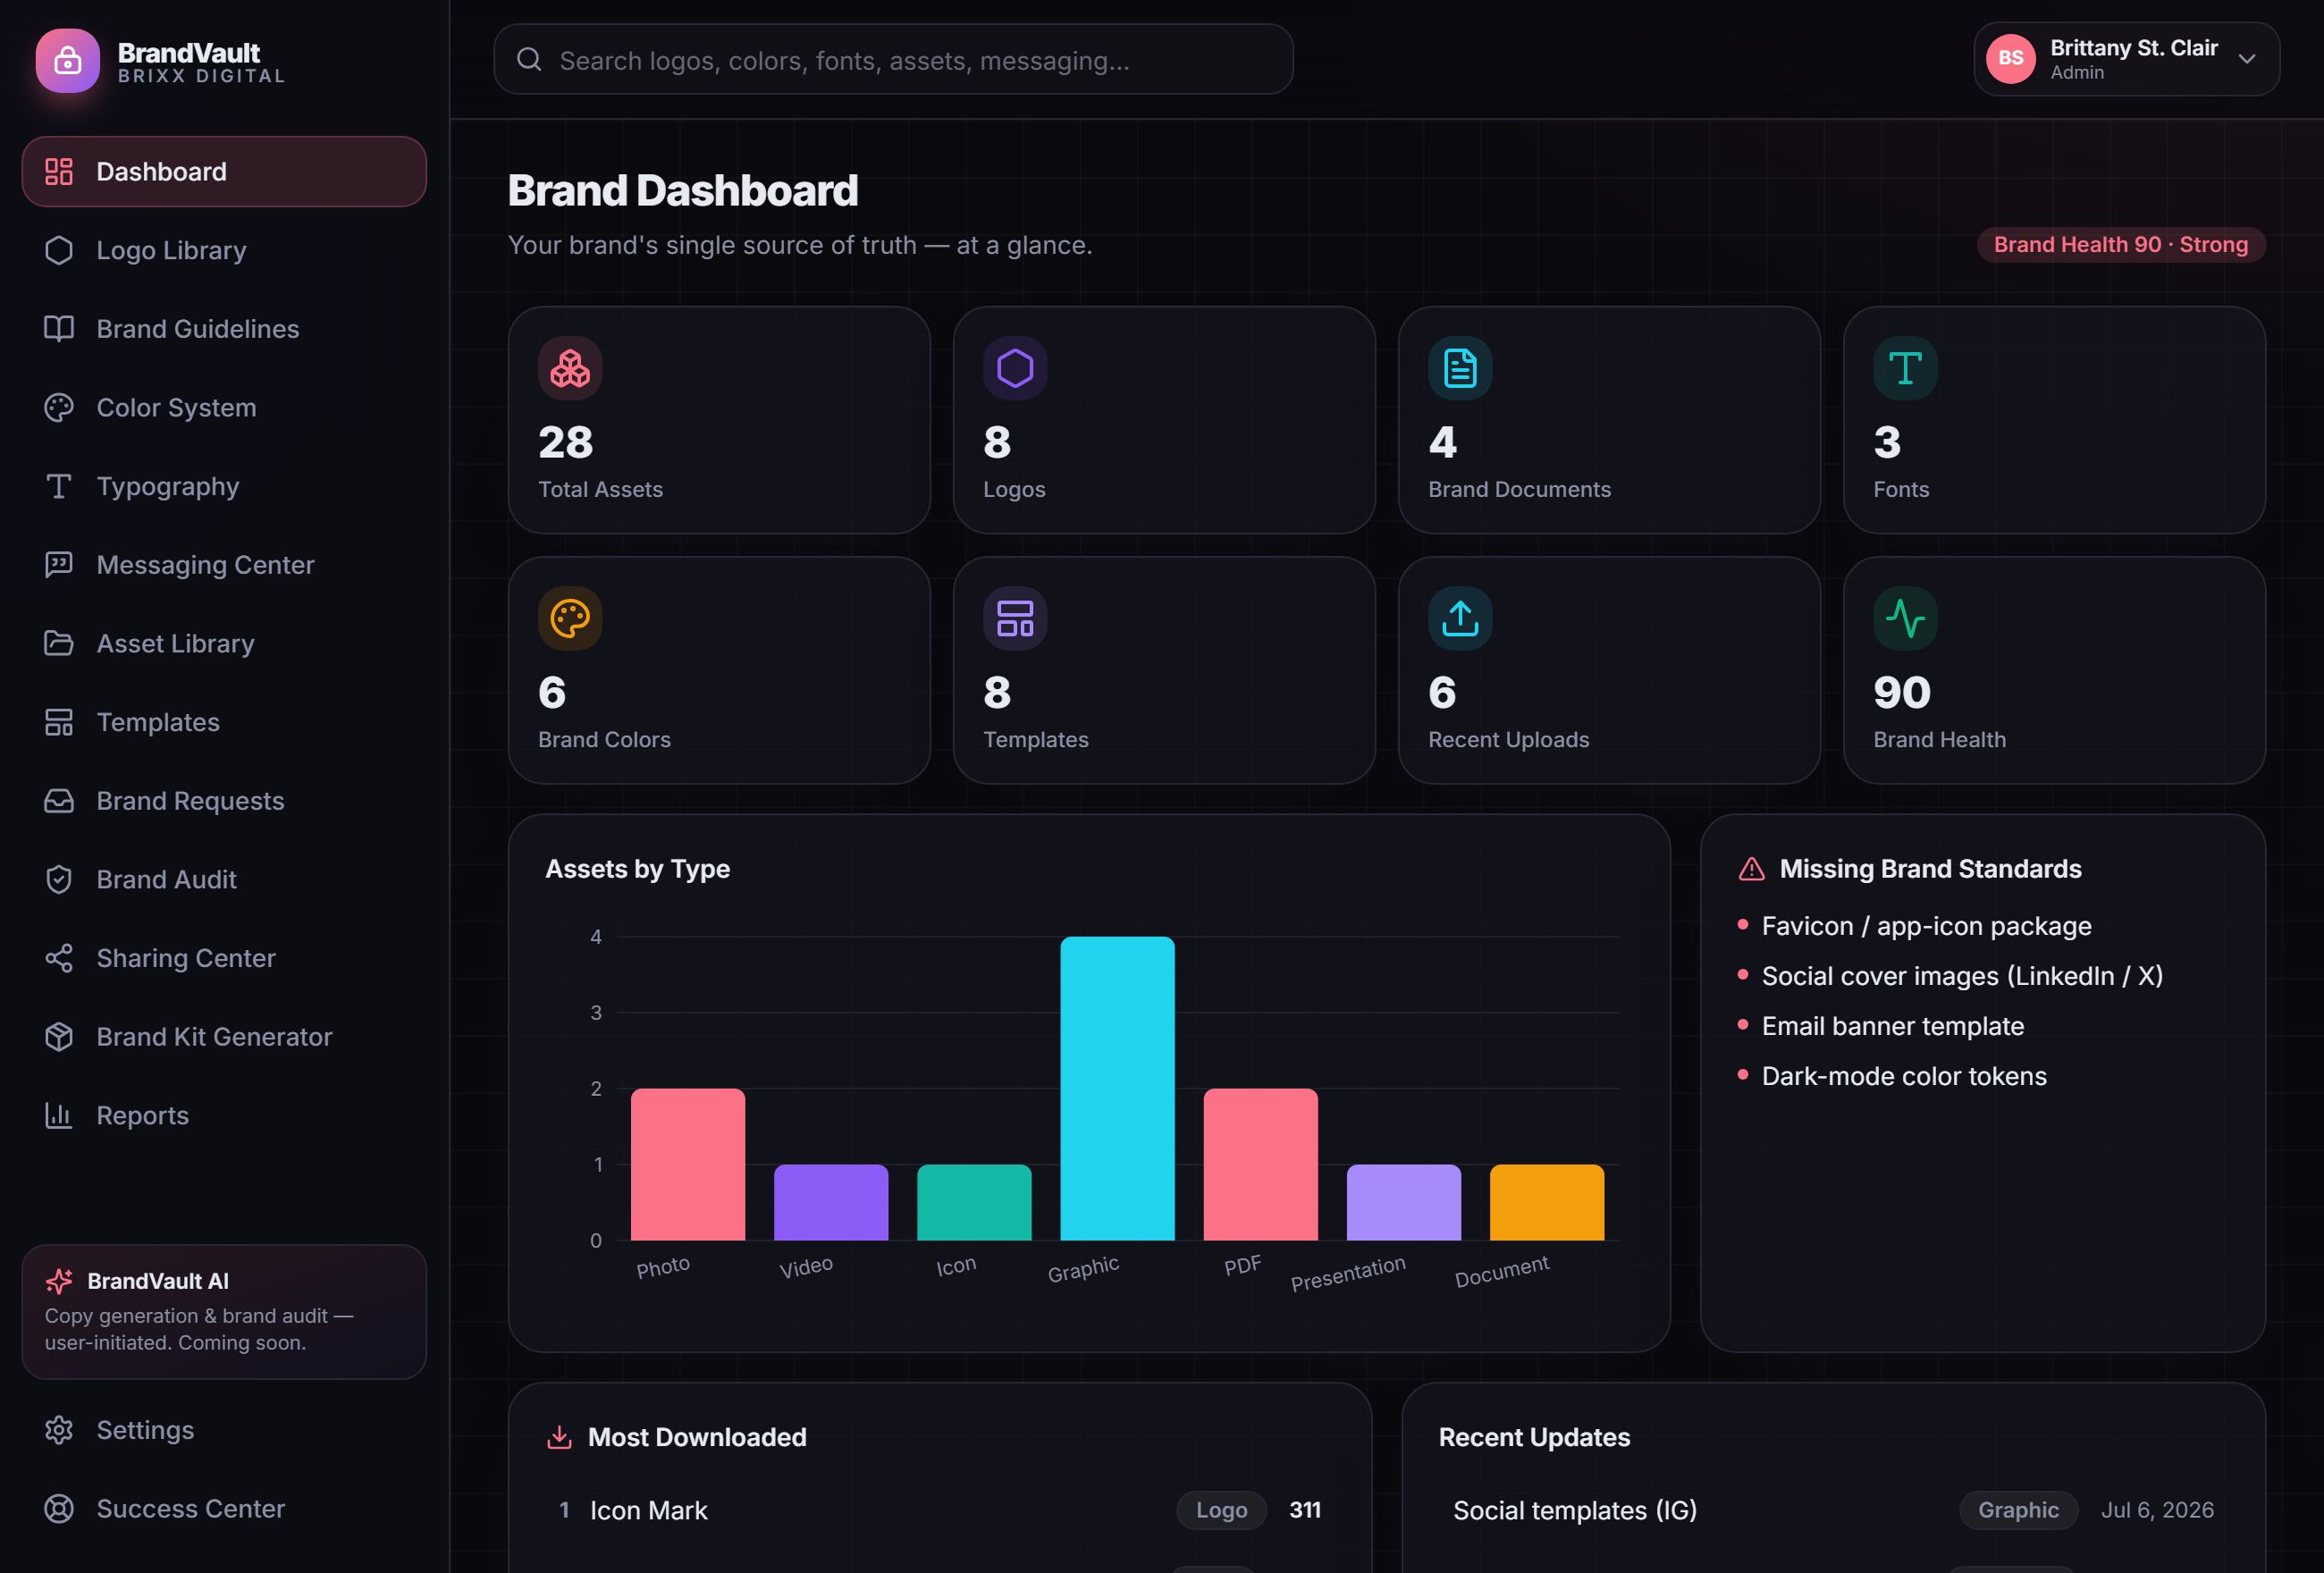2324x1573 pixels.
Task: Click the Brand Documents file icon
Action: tap(1460, 368)
